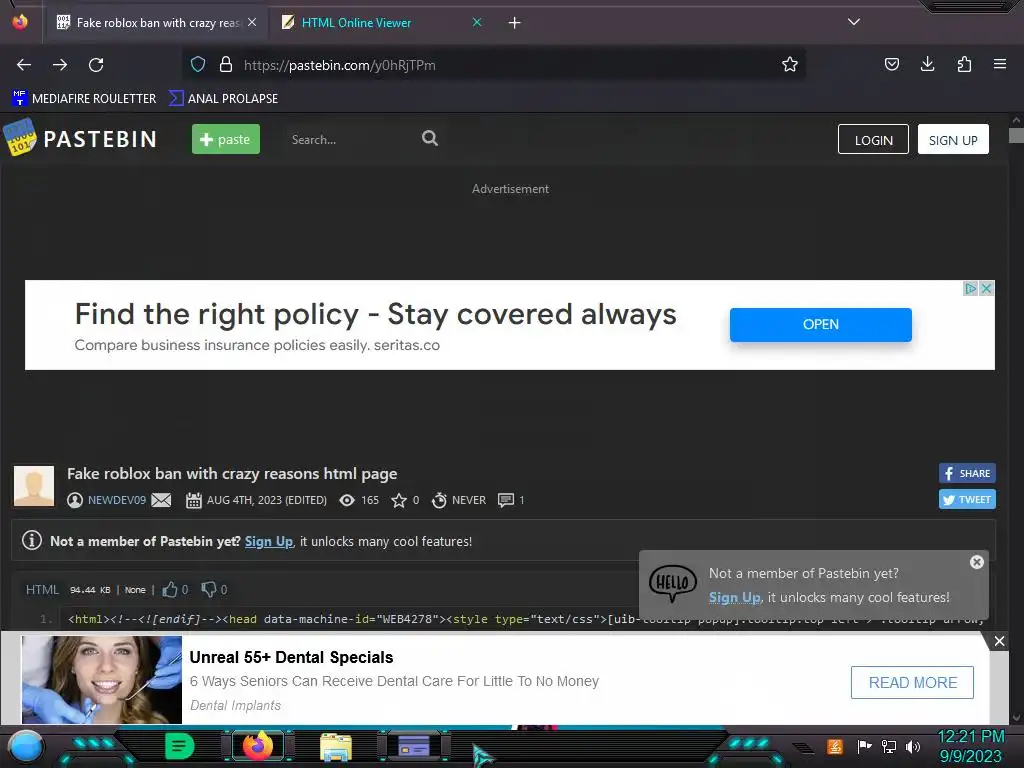The height and width of the screenshot is (768, 1024).
Task: Click the HTML syntax label
Action: [x=42, y=590]
